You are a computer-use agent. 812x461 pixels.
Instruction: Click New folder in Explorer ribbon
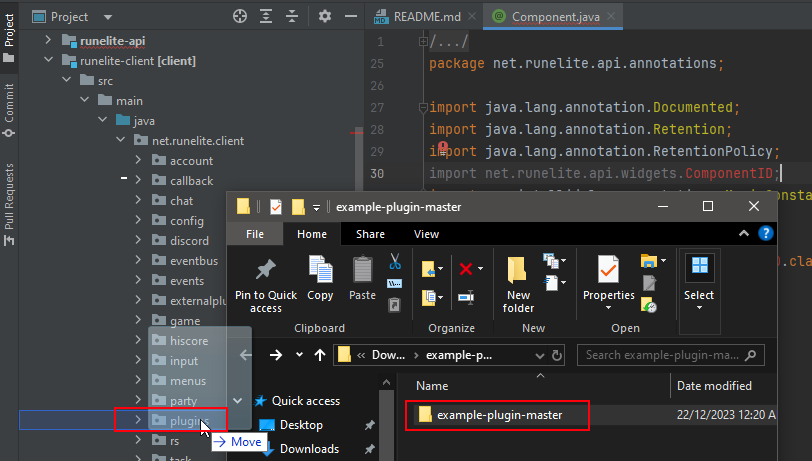pos(518,285)
